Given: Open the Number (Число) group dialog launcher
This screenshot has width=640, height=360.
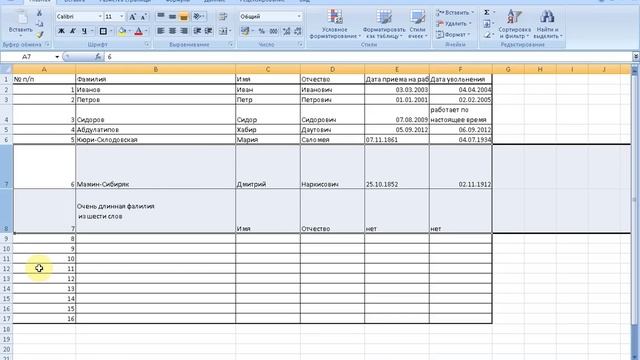Looking at the screenshot, I should coord(301,44).
